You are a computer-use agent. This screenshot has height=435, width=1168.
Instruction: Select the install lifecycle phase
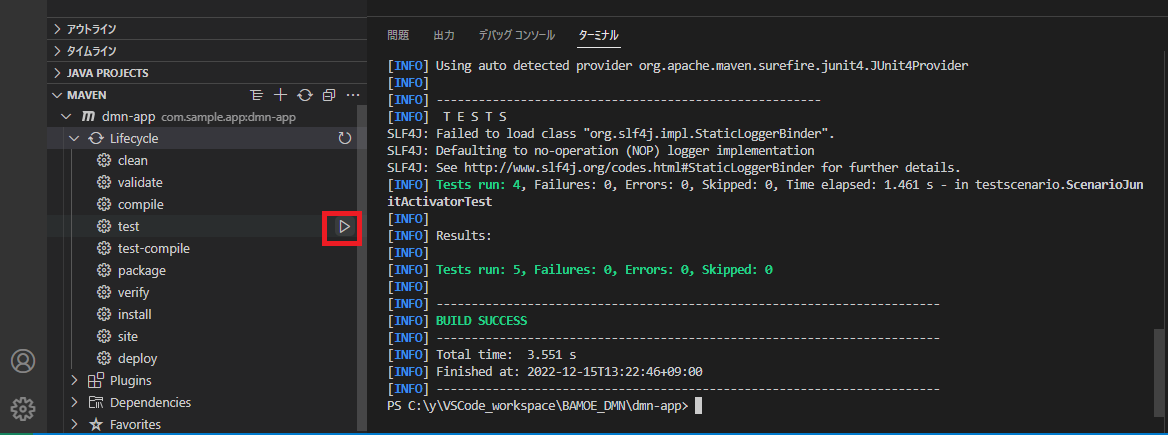coord(134,314)
